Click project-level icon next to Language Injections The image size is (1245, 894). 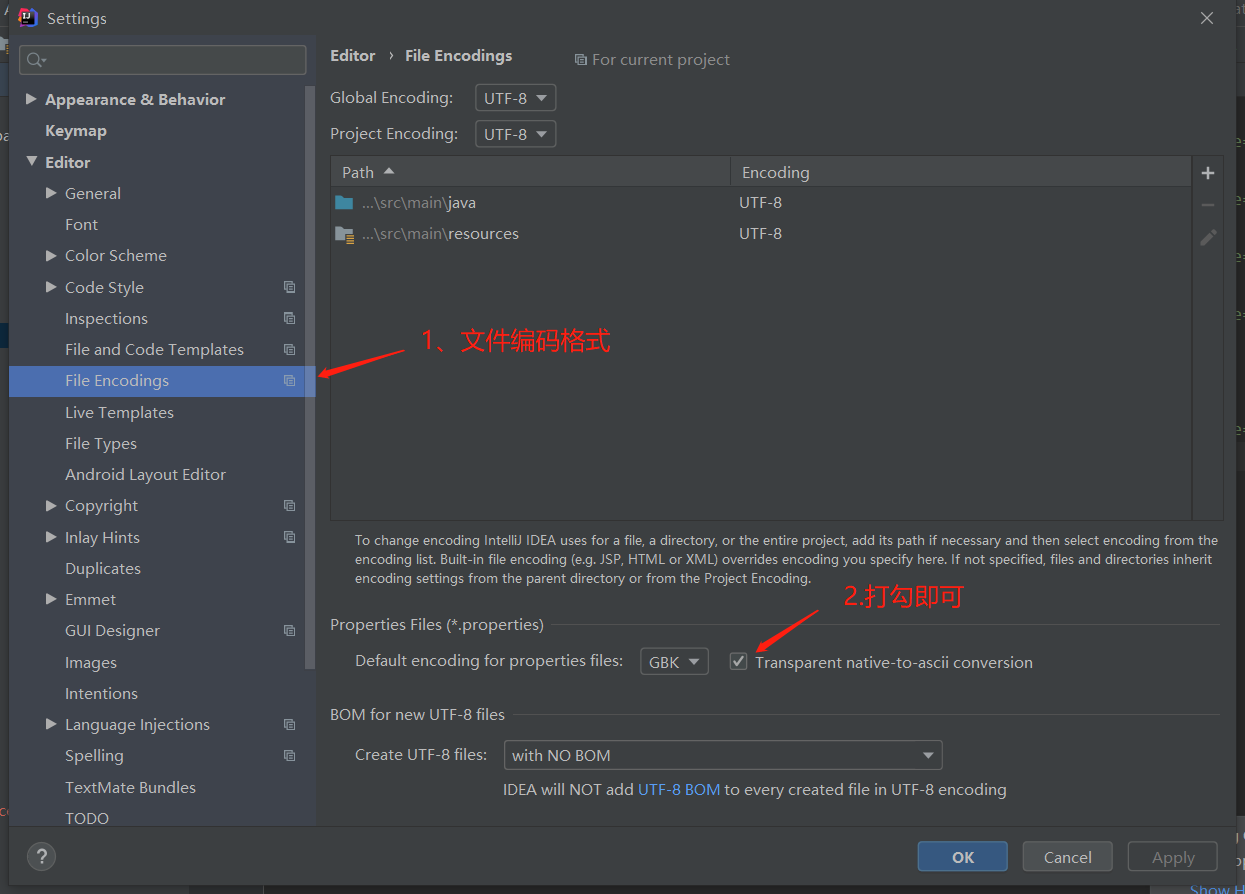click(x=289, y=725)
